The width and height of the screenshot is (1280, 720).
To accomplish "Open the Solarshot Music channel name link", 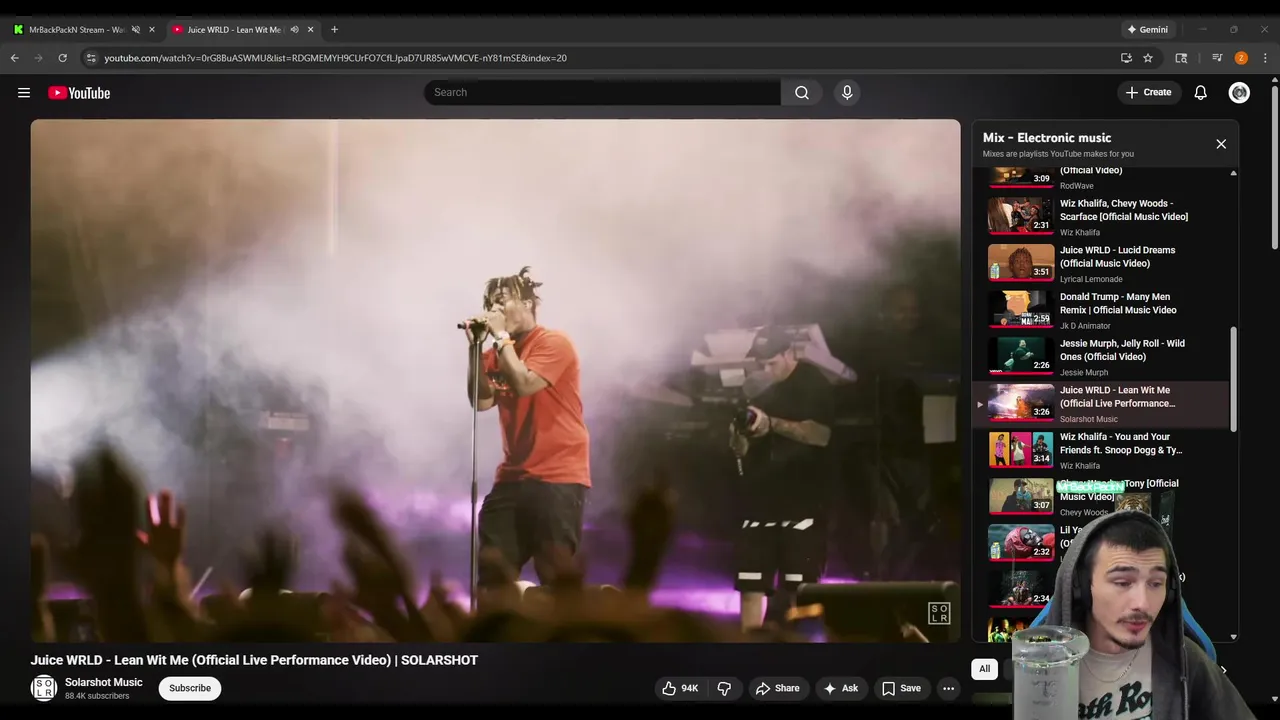I will coord(104,682).
